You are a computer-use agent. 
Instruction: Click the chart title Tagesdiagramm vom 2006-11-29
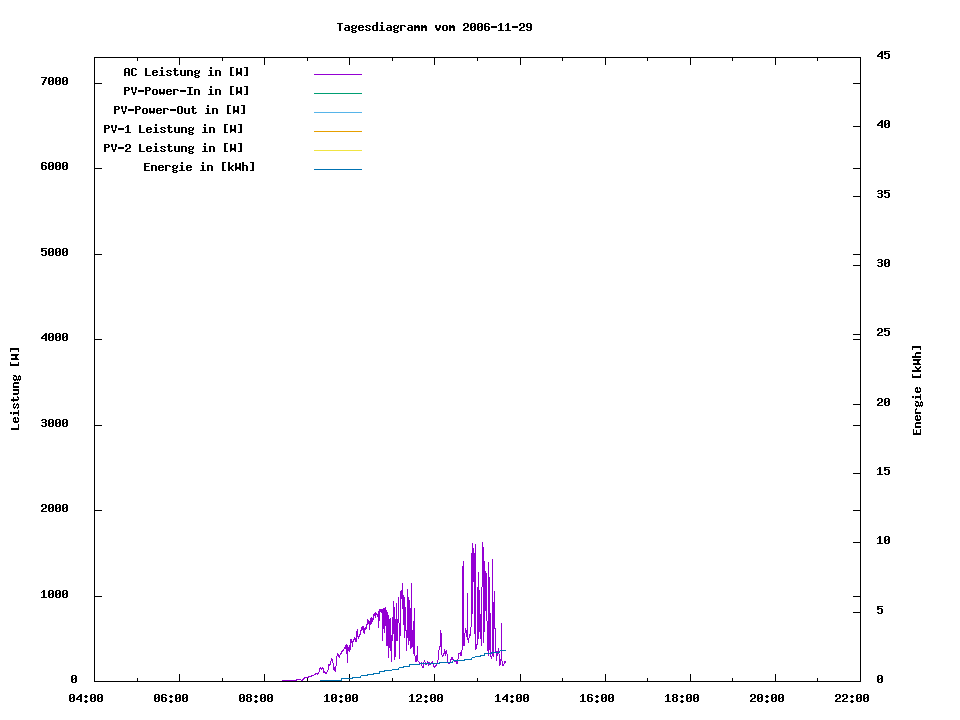coord(434,27)
